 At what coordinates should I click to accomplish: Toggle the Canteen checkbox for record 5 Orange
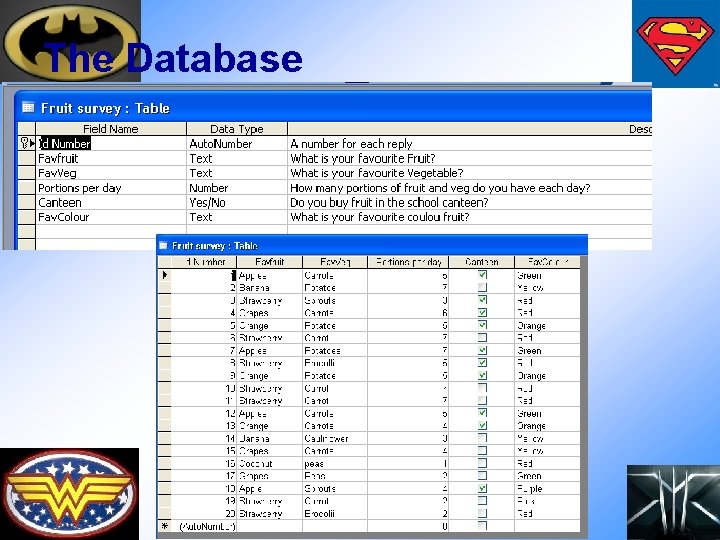(x=482, y=325)
